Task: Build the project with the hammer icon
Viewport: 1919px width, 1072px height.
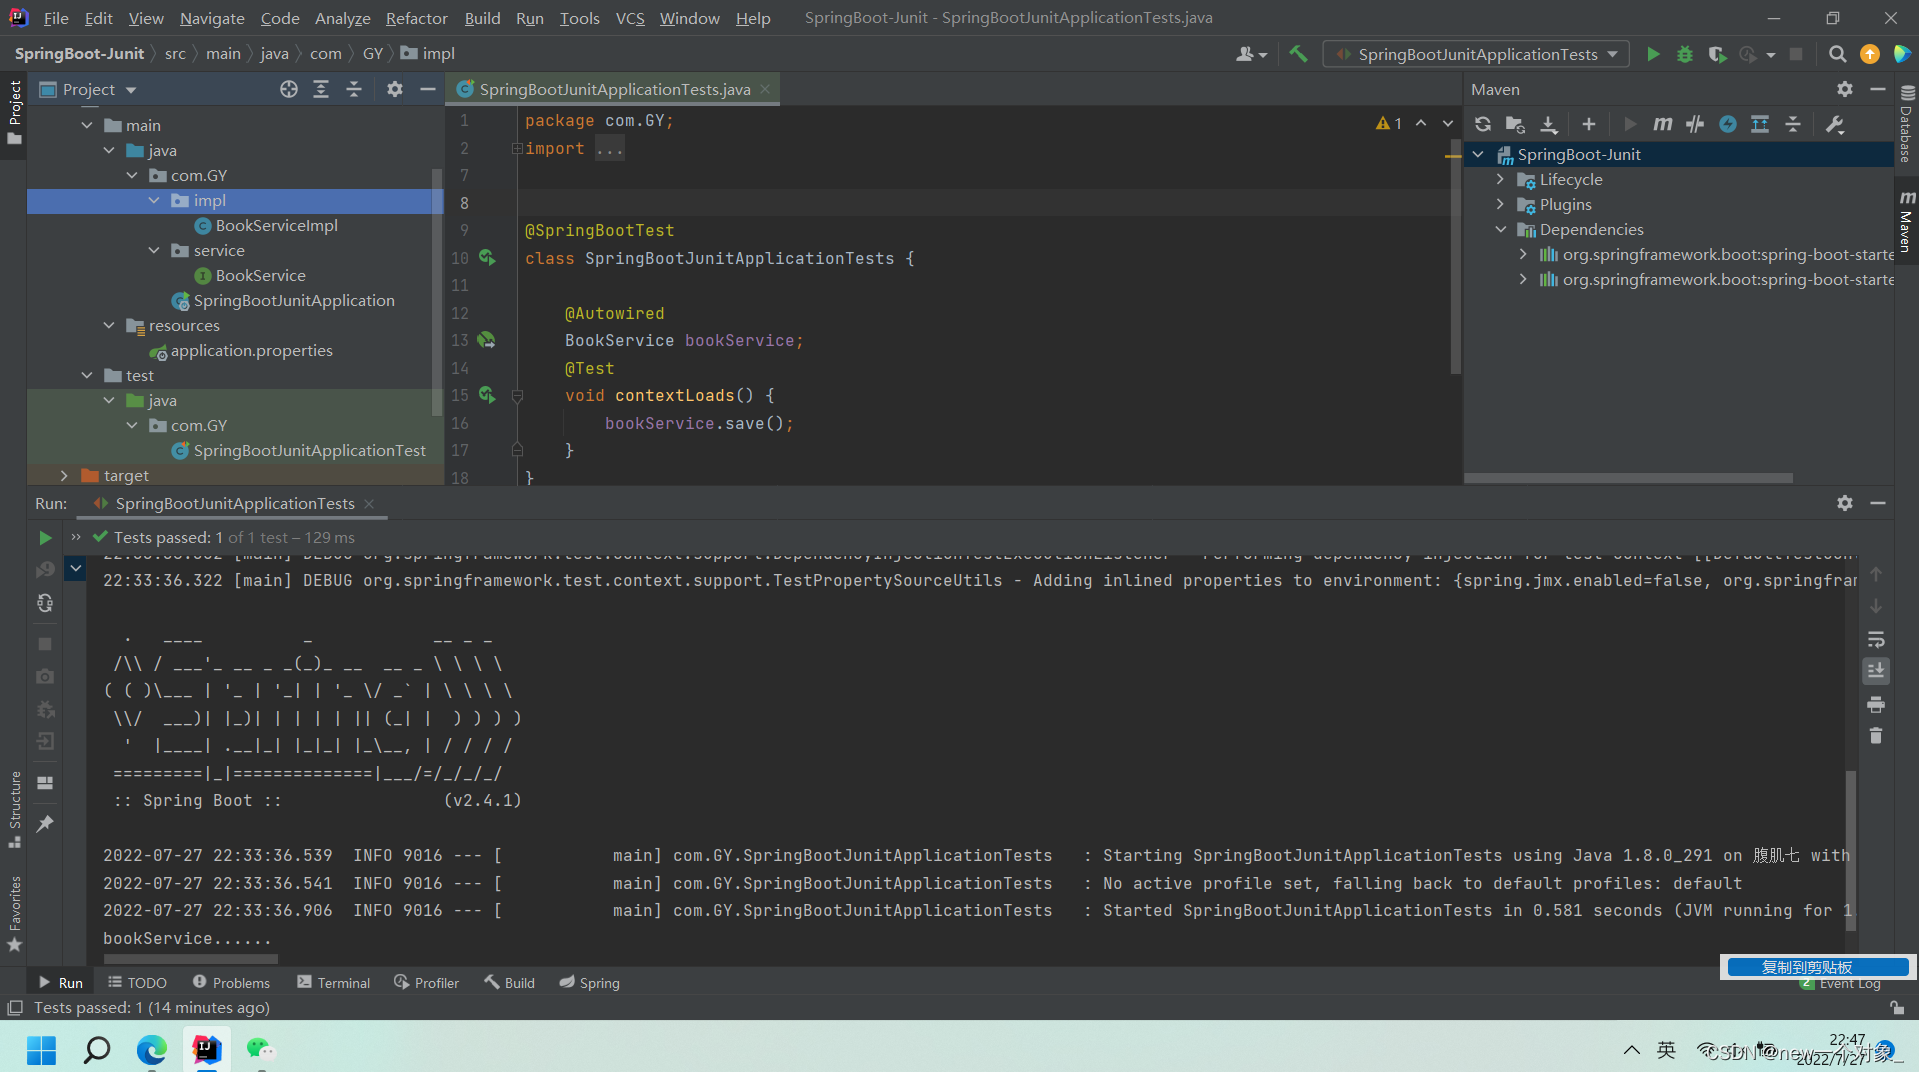Action: 1298,54
